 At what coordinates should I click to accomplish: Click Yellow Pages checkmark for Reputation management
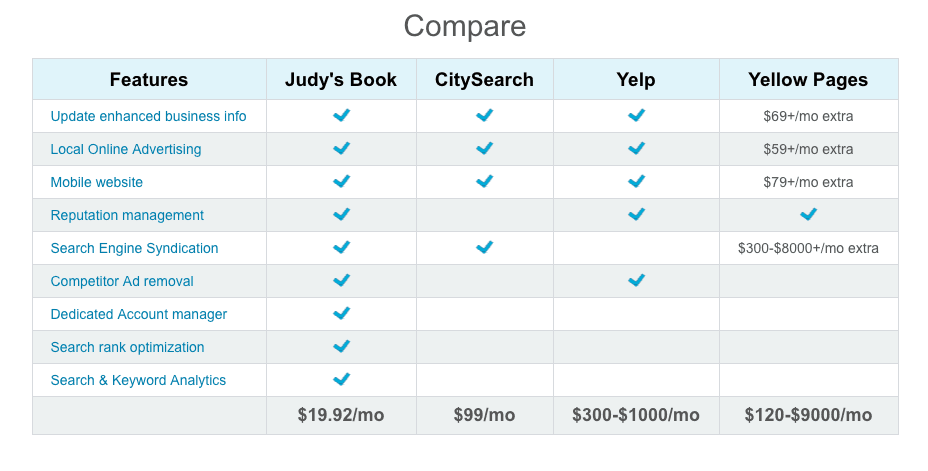(x=808, y=214)
